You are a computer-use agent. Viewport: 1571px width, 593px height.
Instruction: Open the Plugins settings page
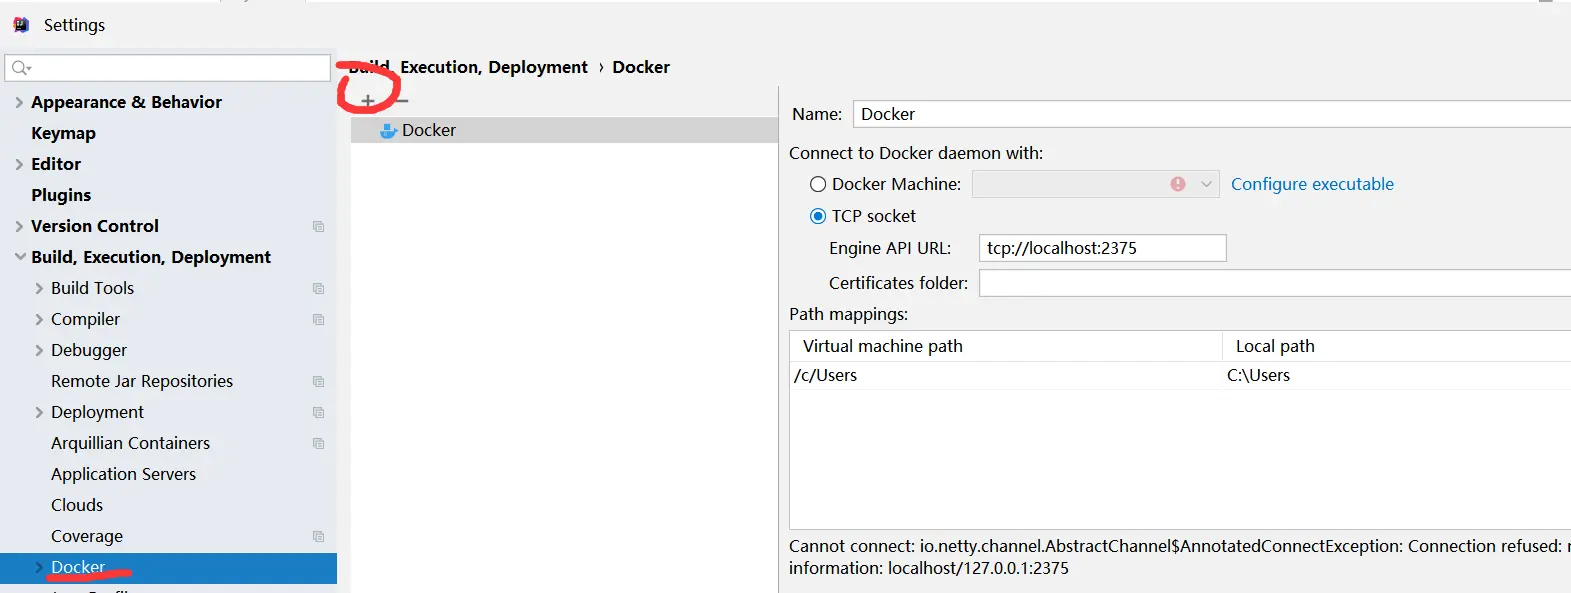coord(61,195)
